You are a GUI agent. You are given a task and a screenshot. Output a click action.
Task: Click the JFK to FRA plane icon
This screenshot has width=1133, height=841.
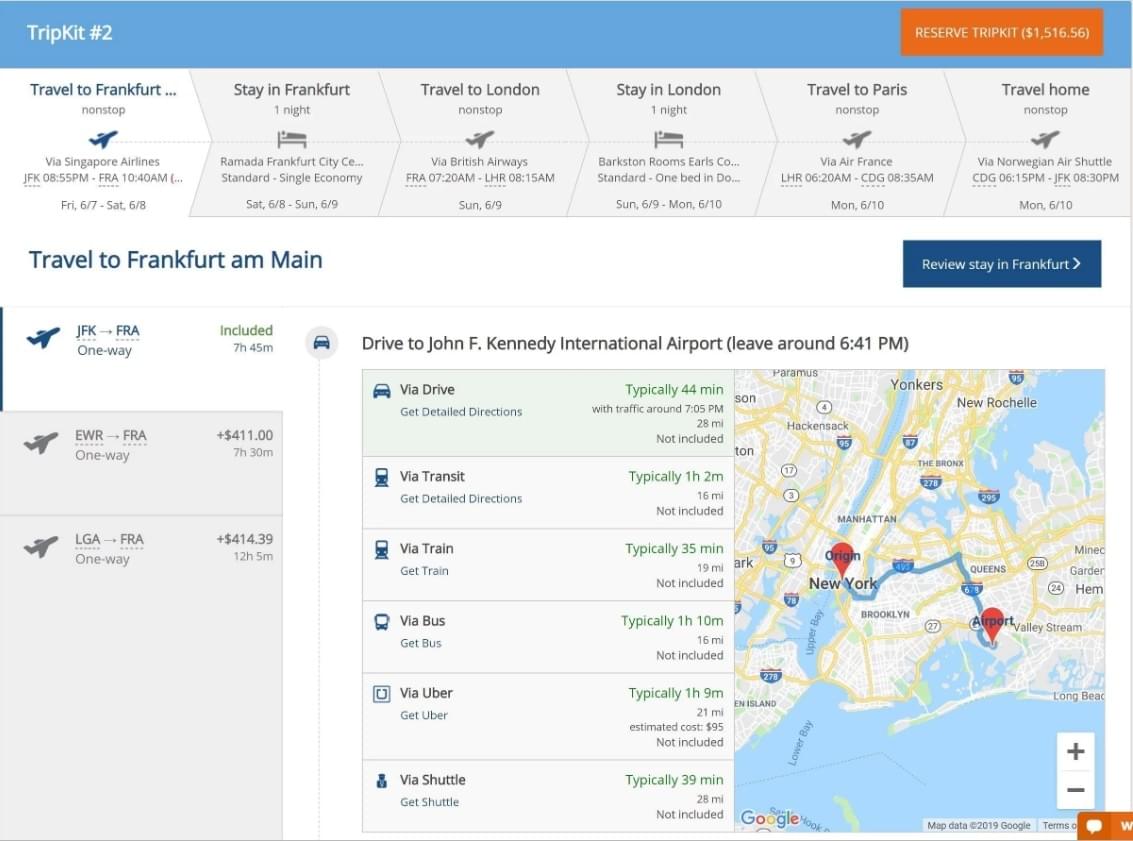43,337
